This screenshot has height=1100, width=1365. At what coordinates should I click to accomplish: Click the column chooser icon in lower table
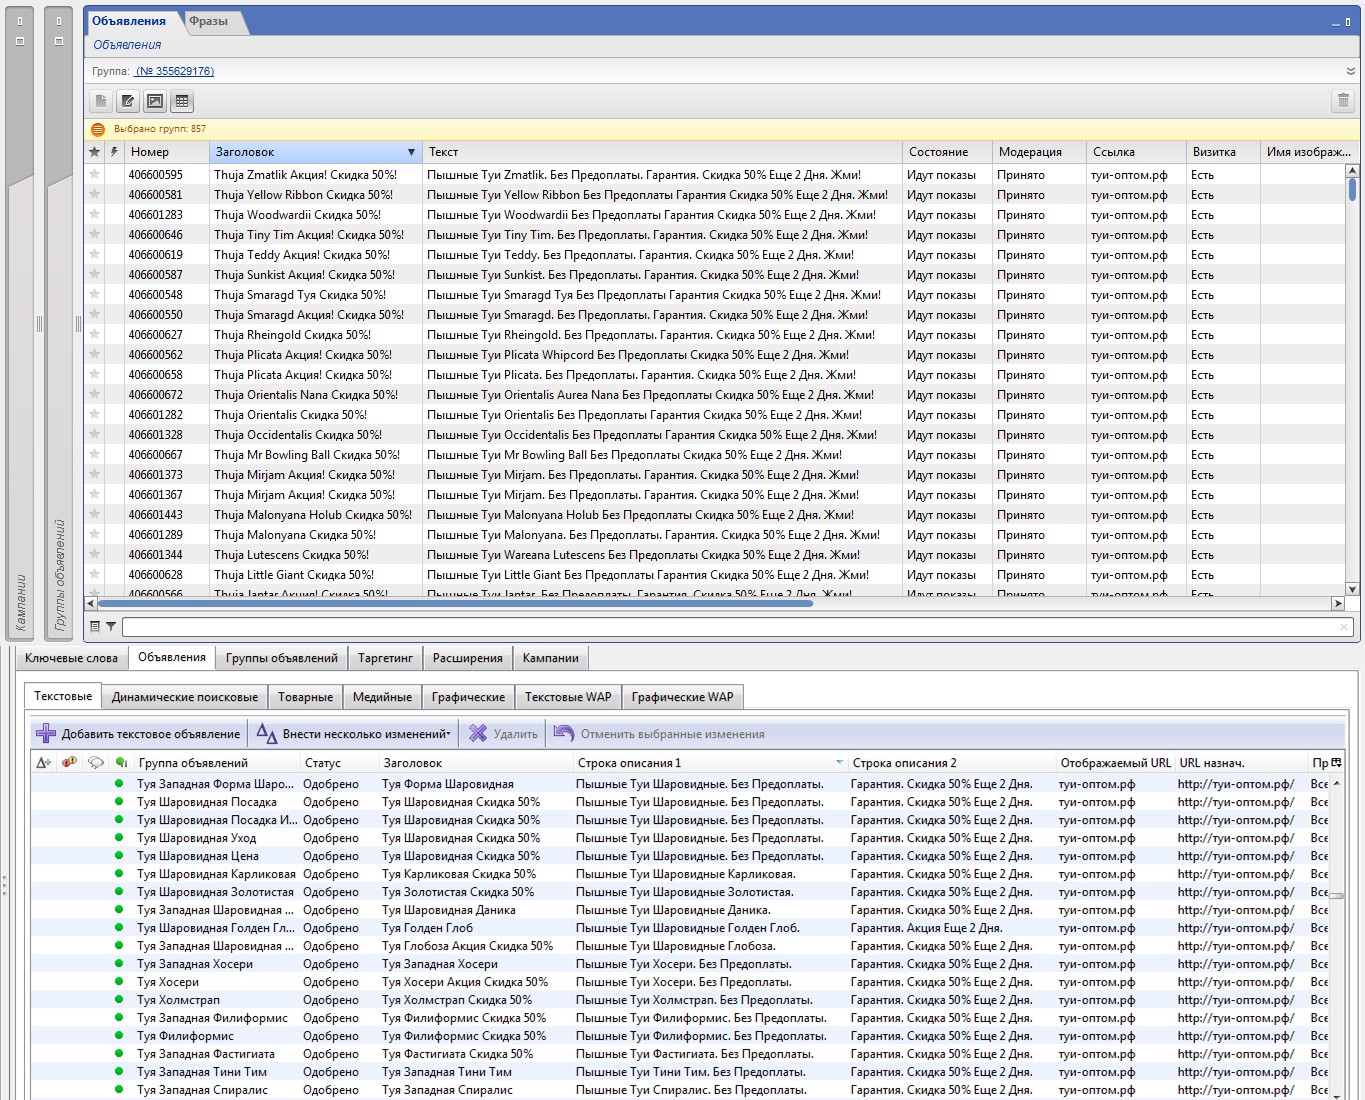(x=1337, y=762)
